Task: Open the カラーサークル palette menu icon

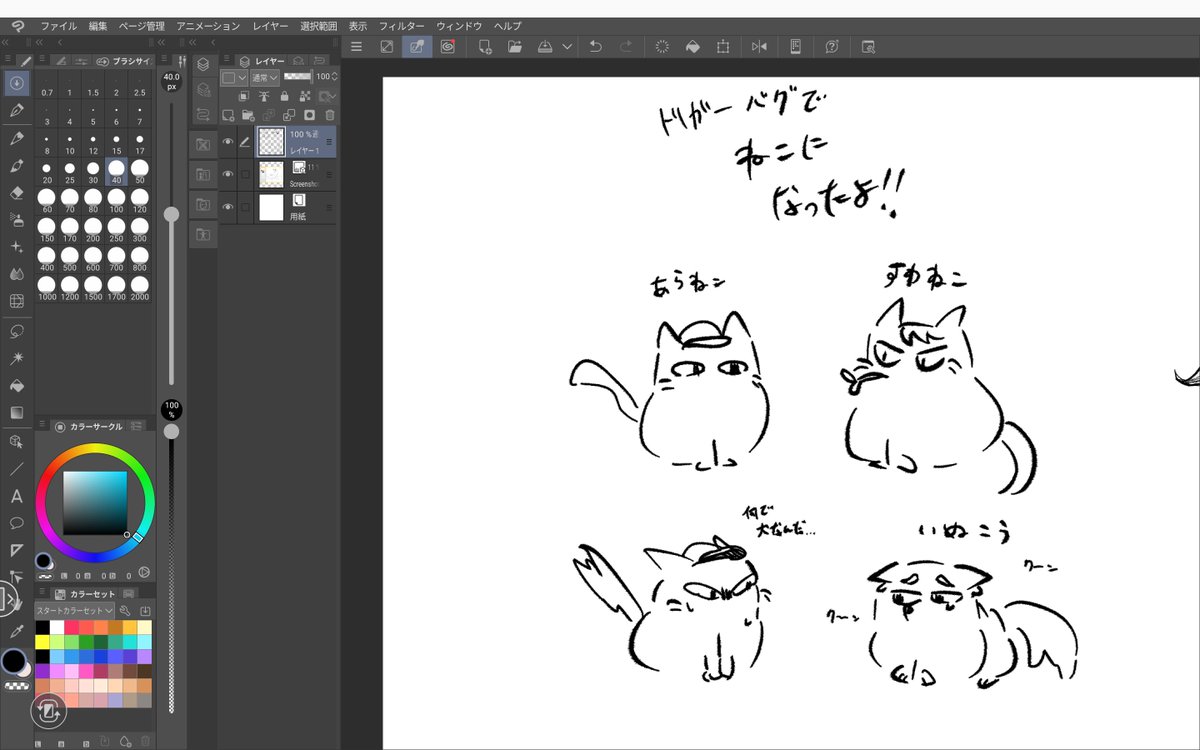Action: (42, 426)
